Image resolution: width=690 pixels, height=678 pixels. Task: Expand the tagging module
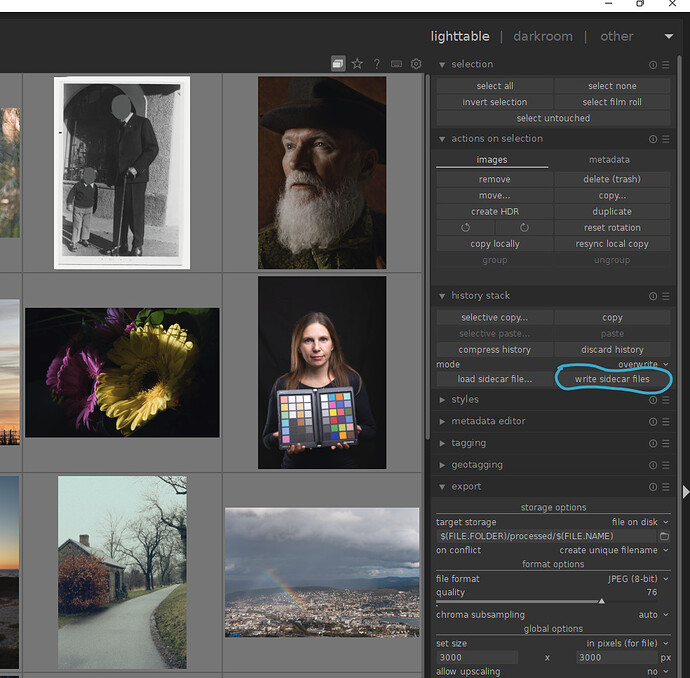pos(468,443)
